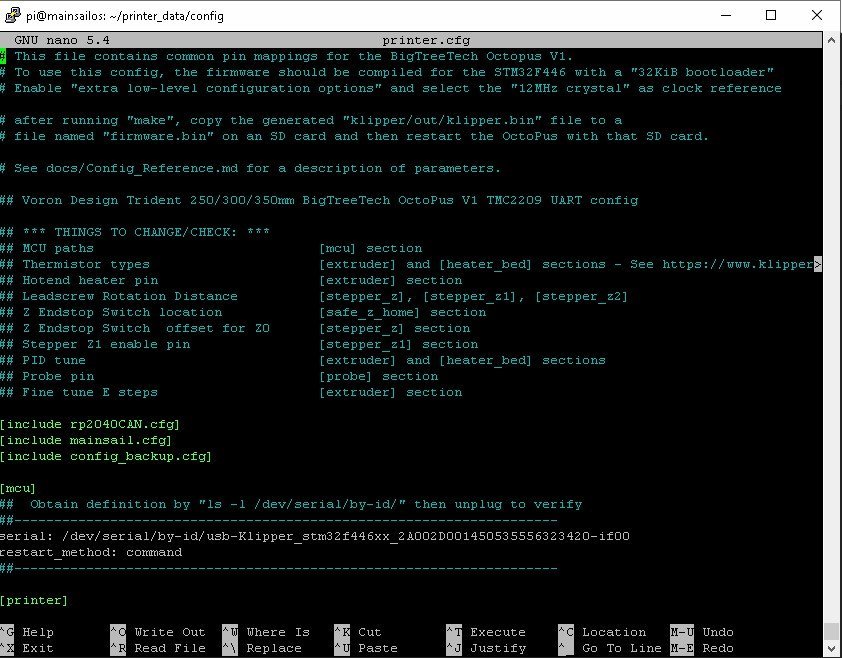The height and width of the screenshot is (658, 842).
Task: Click the "*** THINGS TO CHANGE/CHECK: ***" line
Action: point(135,232)
